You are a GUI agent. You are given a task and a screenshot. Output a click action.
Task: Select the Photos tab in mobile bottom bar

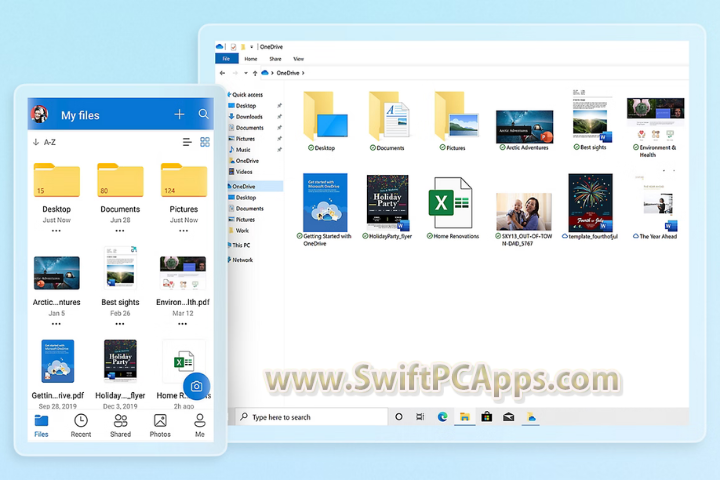coord(160,425)
